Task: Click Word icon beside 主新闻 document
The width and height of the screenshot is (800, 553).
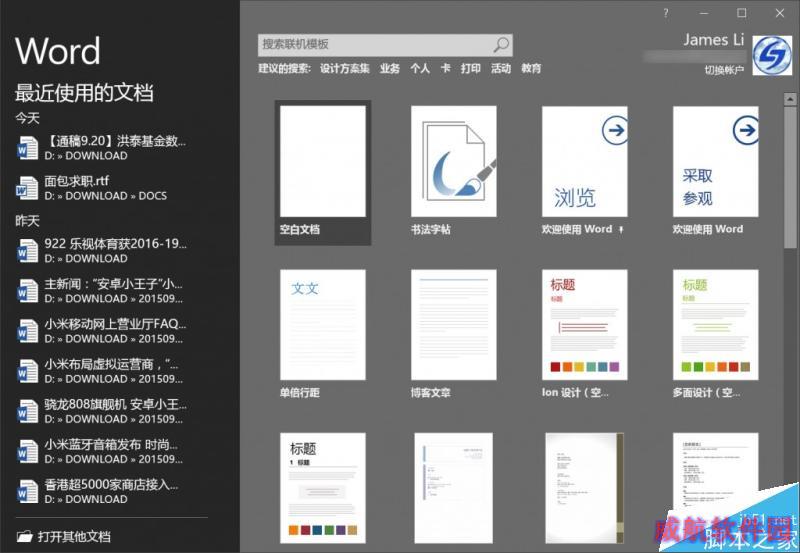Action: pyautogui.click(x=27, y=291)
